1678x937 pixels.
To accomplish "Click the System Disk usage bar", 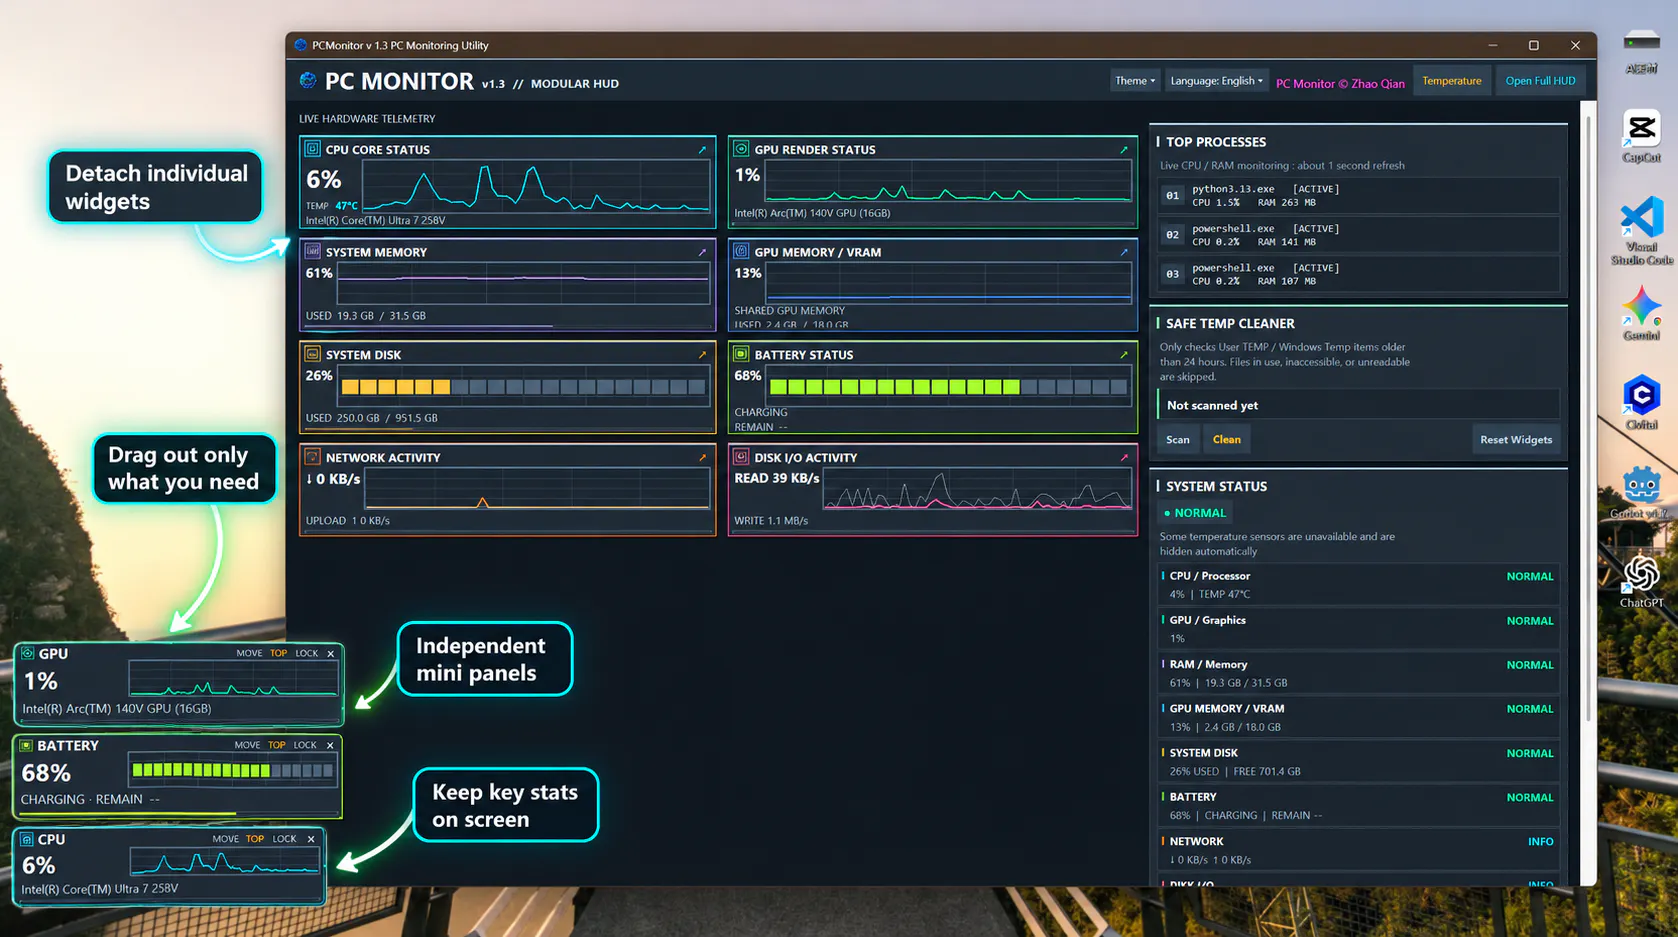I will coord(523,387).
